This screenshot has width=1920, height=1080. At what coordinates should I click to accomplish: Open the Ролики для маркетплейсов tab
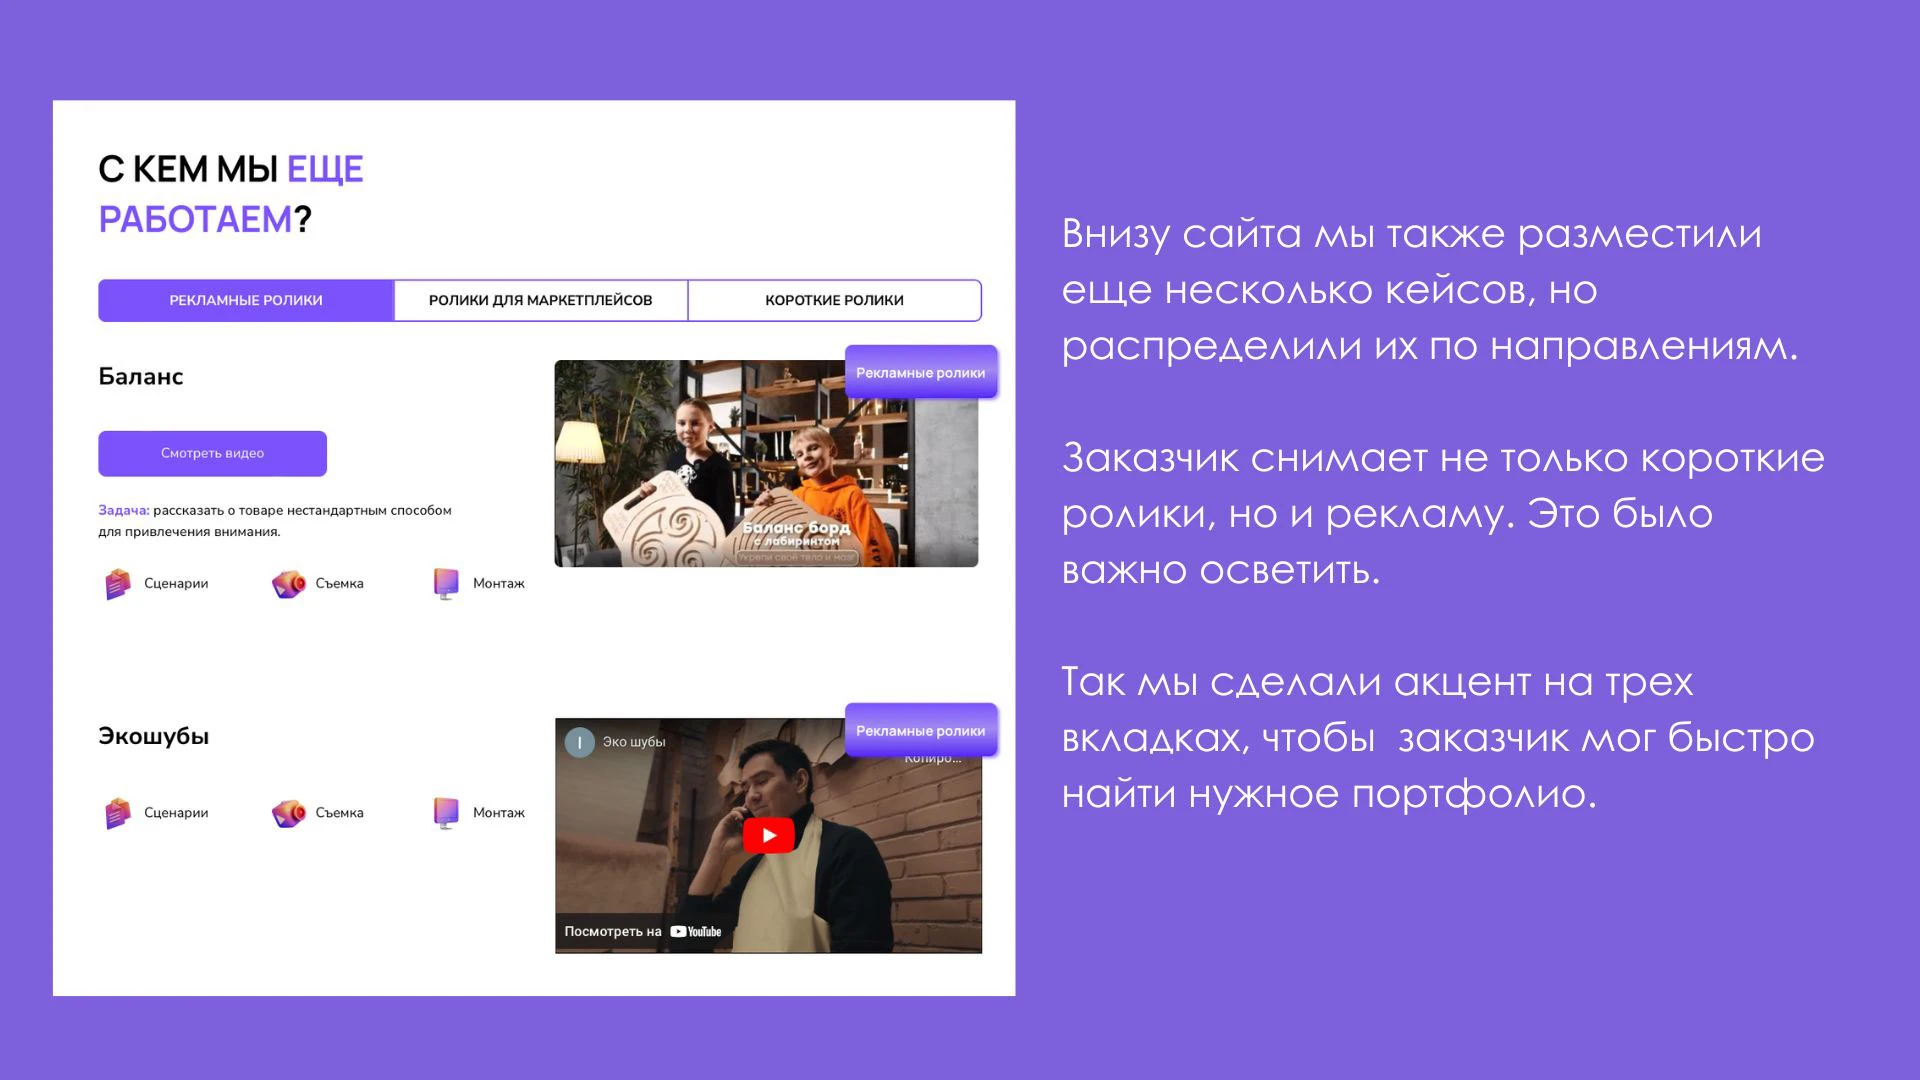point(541,299)
